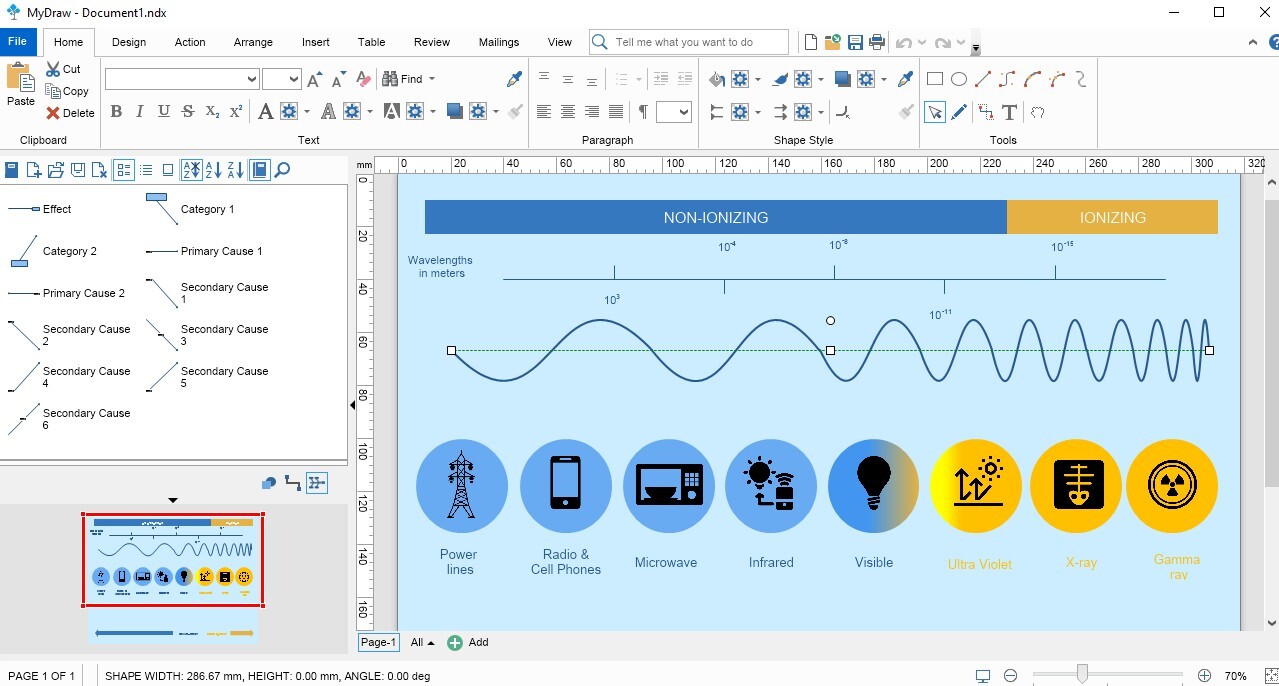The height and width of the screenshot is (686, 1279).
Task: Toggle Bold formatting
Action: pos(116,112)
